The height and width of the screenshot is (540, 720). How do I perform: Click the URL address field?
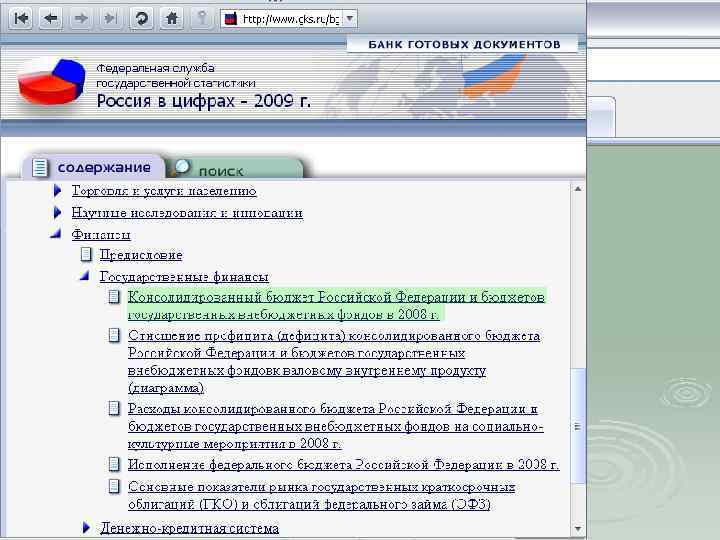point(291,19)
